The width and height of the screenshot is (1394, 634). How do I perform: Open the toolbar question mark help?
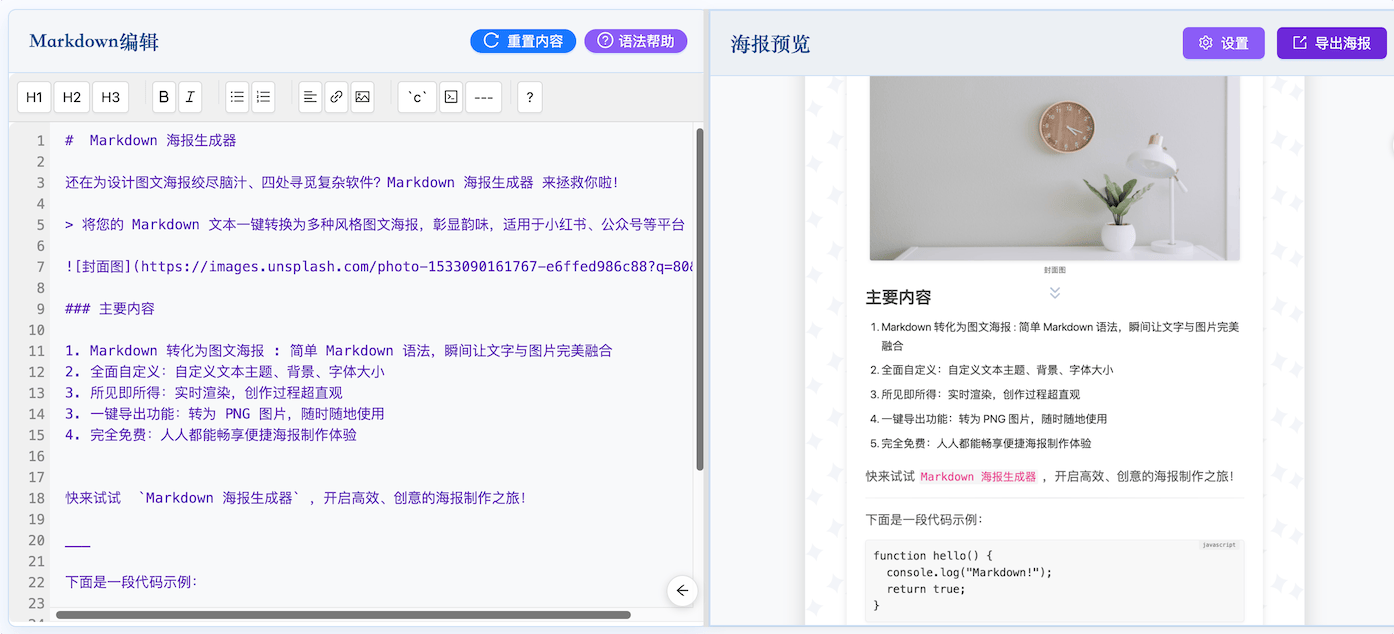[x=529, y=97]
